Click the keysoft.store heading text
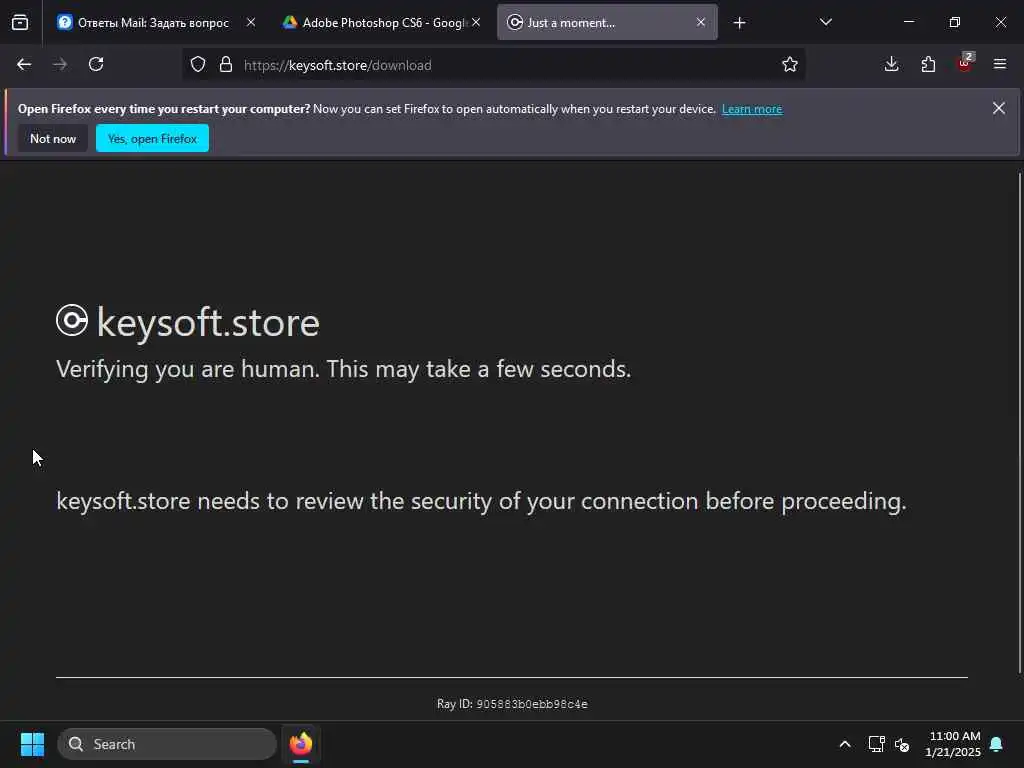This screenshot has width=1024, height=768. (208, 322)
